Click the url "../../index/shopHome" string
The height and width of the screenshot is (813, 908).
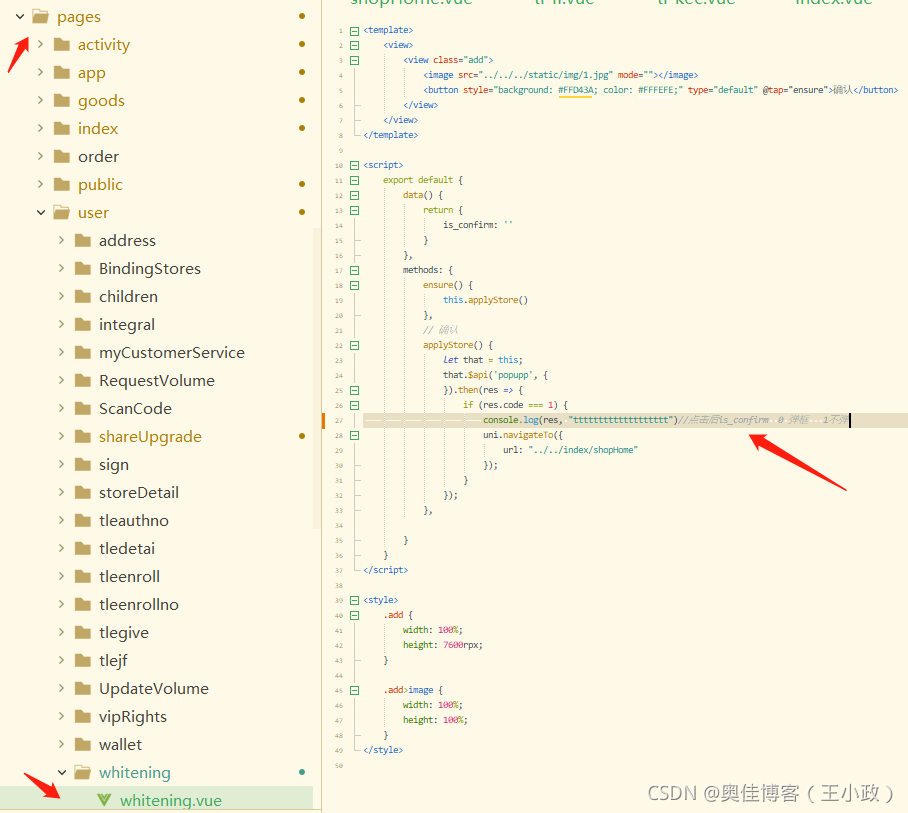tap(583, 450)
